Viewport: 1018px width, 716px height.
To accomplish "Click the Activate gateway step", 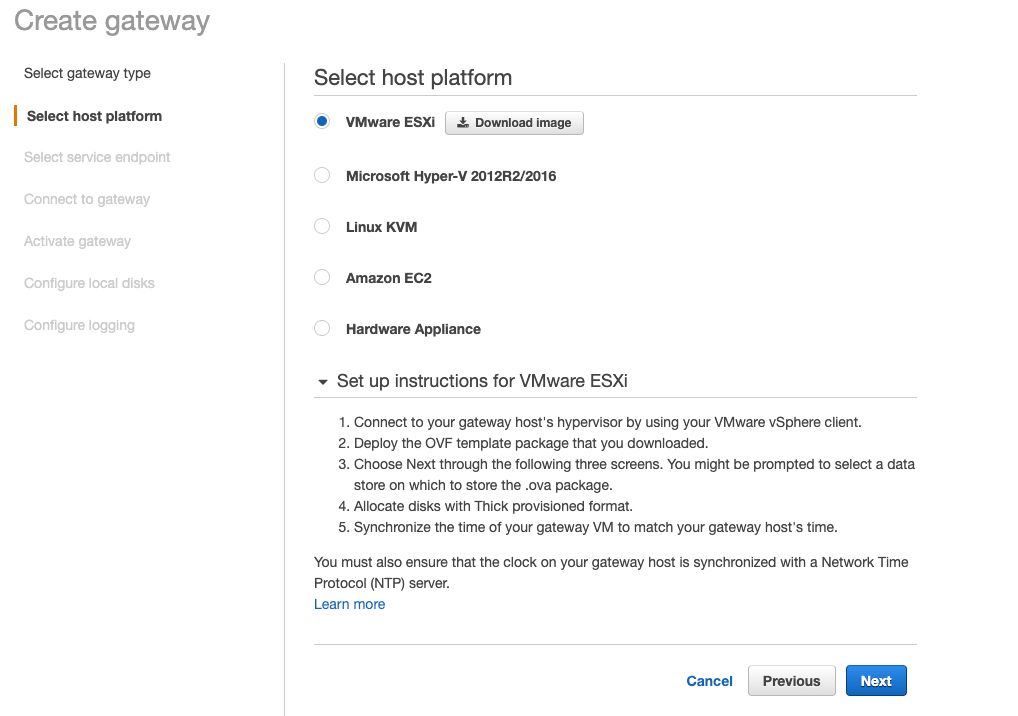I will tap(77, 241).
